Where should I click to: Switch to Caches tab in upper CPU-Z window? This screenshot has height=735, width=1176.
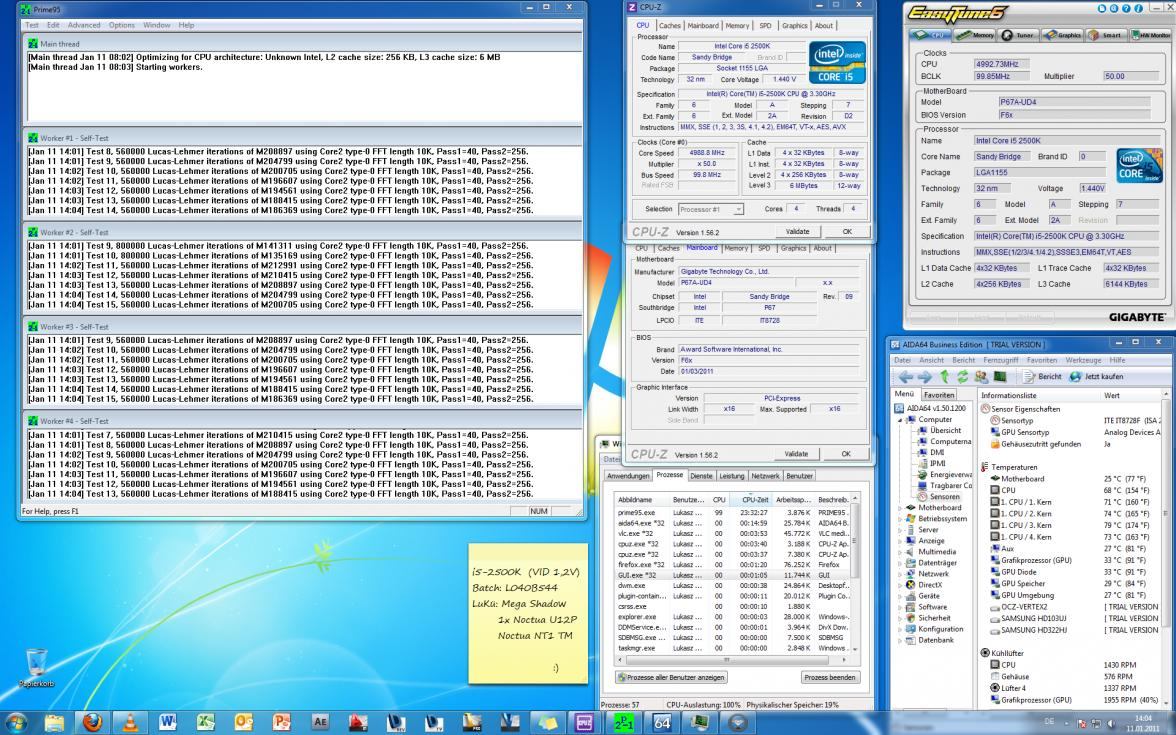tap(670, 26)
